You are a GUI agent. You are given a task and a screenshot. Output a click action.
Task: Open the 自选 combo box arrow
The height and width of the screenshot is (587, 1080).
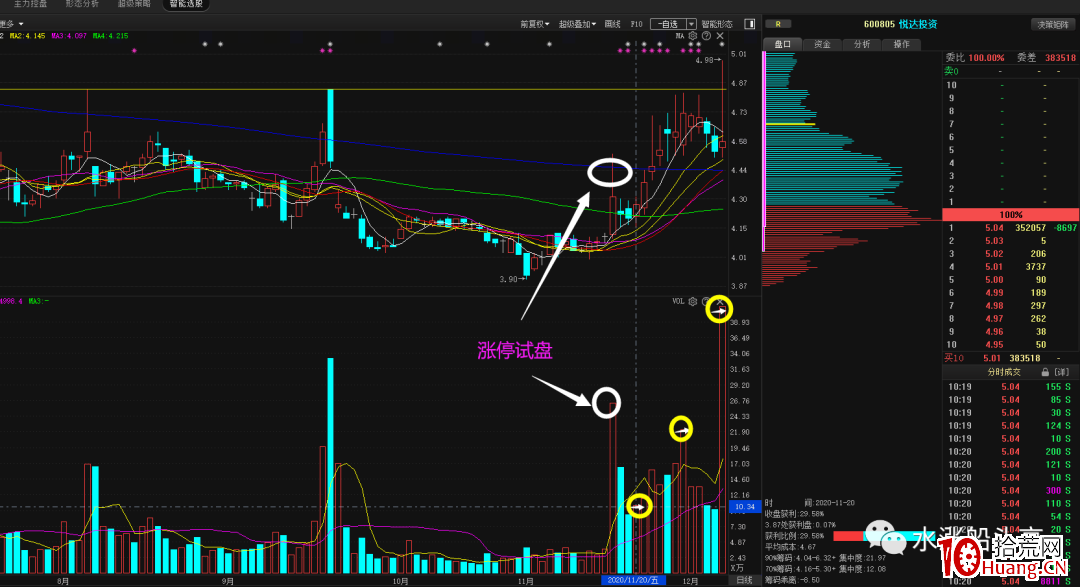pos(692,24)
